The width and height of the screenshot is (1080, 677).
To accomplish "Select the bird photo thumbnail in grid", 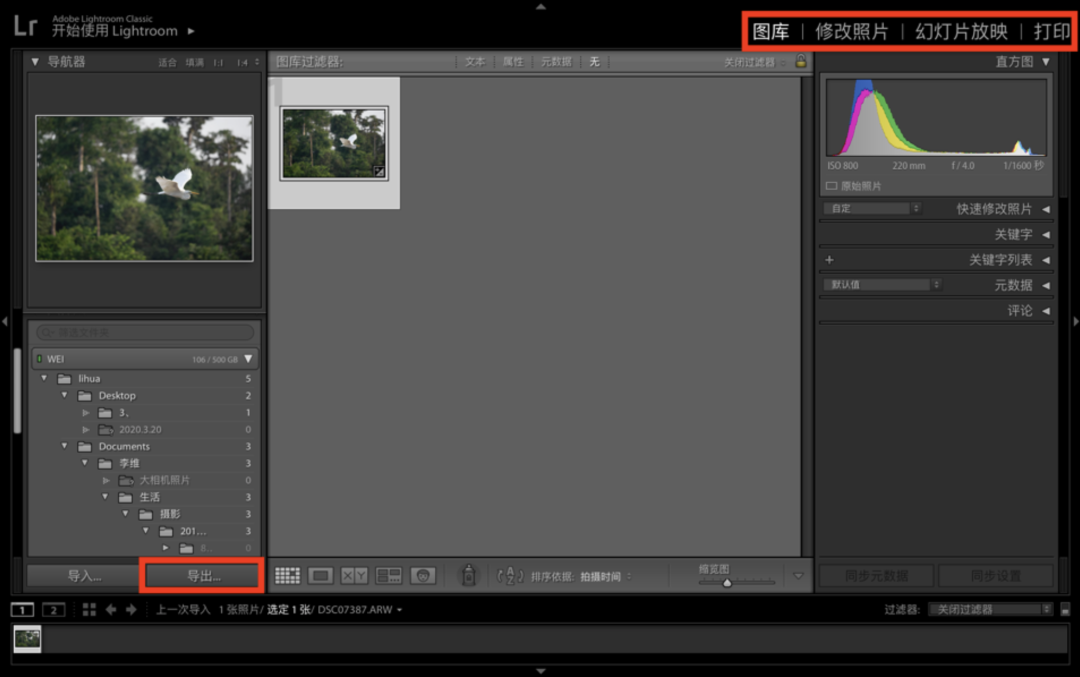I will point(333,143).
